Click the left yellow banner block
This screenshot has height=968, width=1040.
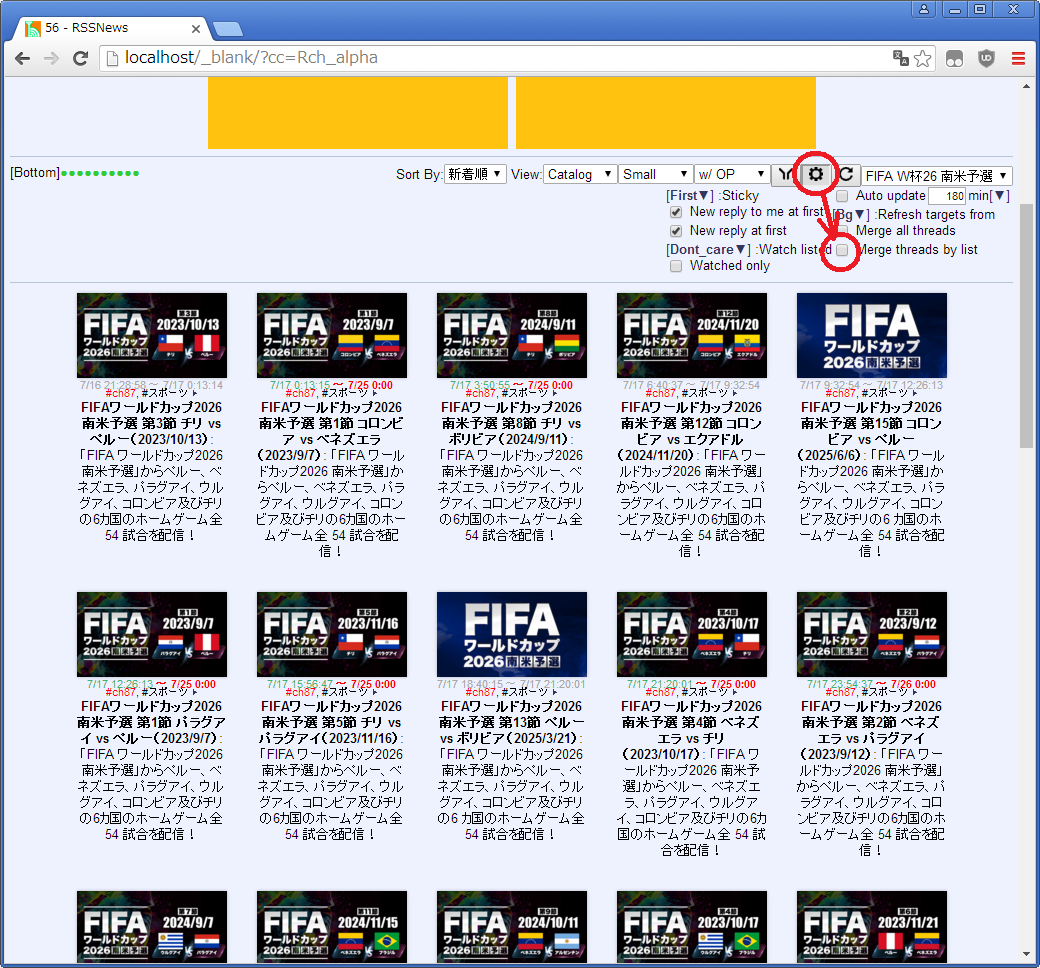[358, 113]
